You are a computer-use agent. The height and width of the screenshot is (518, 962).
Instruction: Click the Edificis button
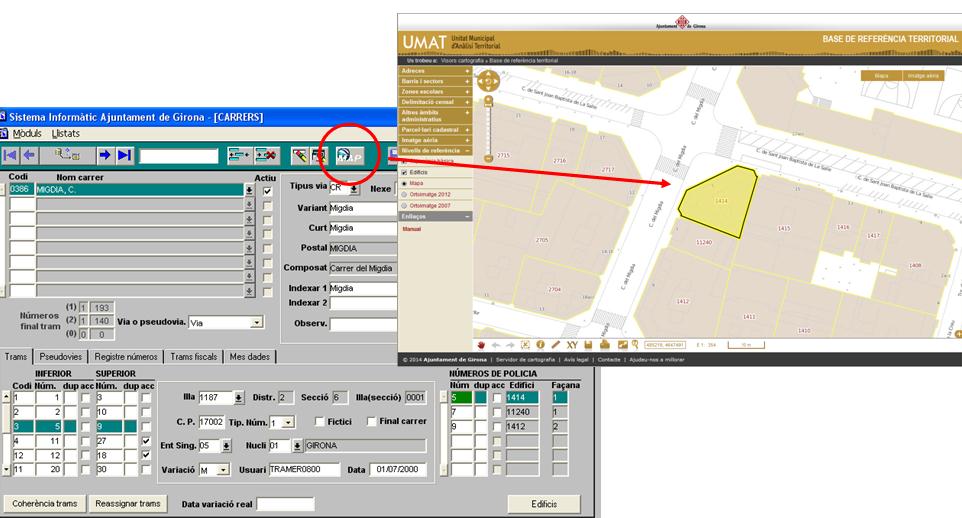tap(544, 504)
